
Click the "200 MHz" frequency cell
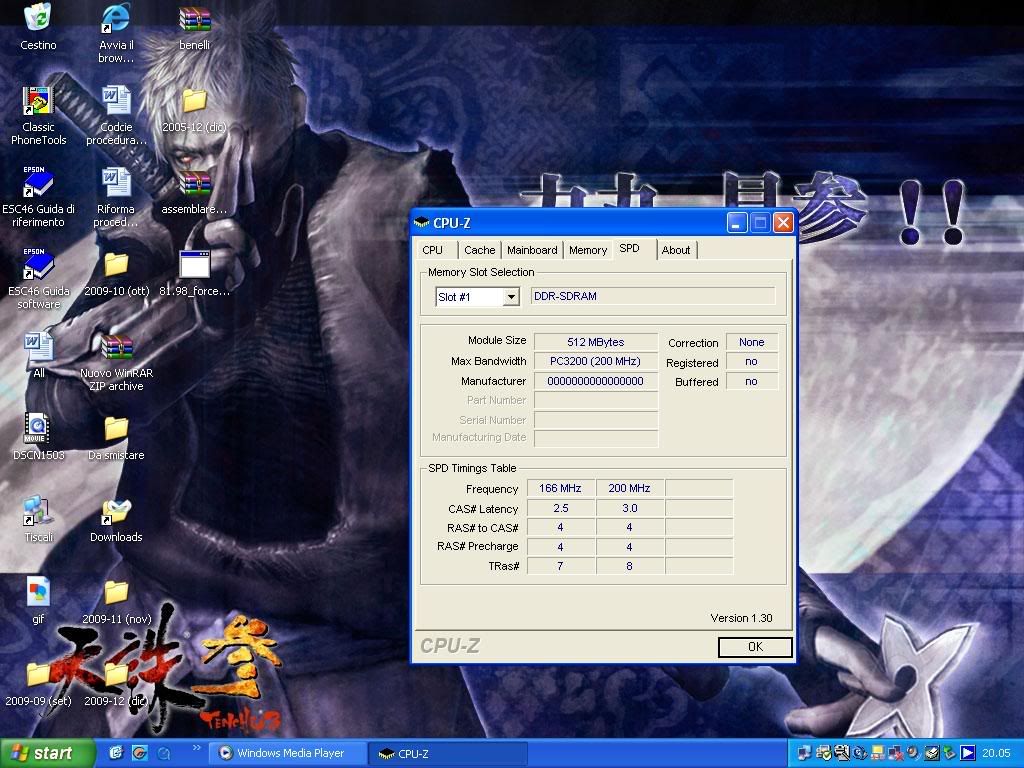(630, 488)
